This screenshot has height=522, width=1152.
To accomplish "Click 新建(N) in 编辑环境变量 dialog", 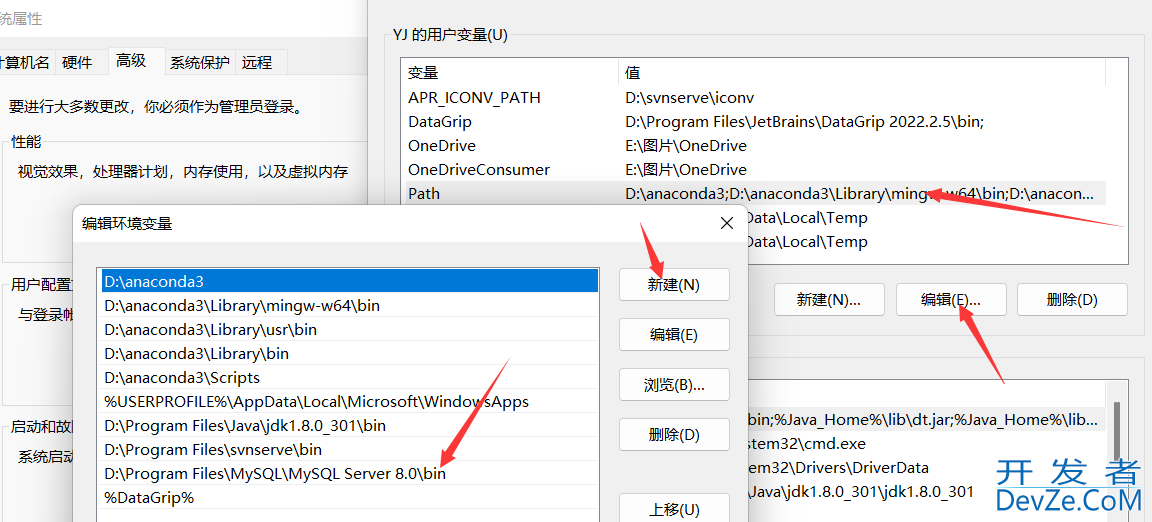I will 674,285.
